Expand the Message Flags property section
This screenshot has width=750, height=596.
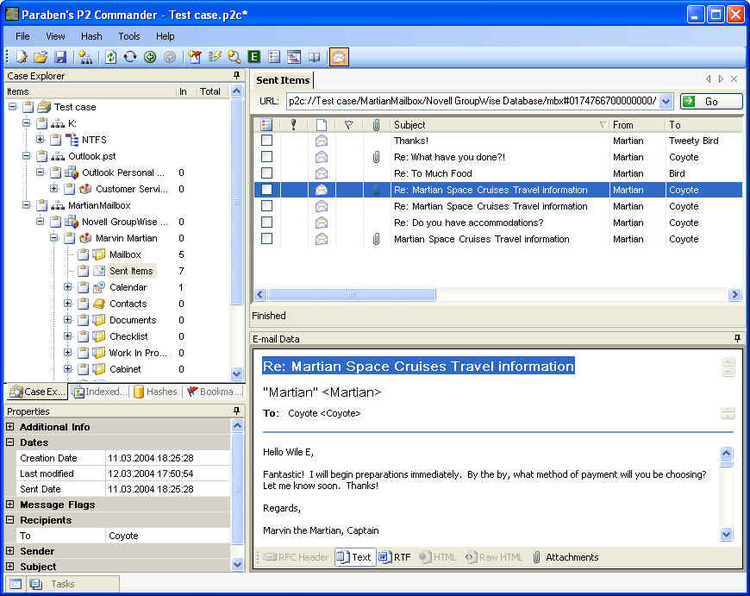point(10,504)
